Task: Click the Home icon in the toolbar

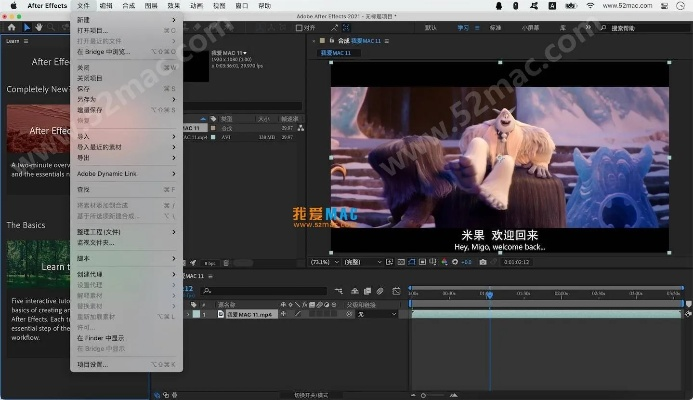Action: pyautogui.click(x=11, y=28)
